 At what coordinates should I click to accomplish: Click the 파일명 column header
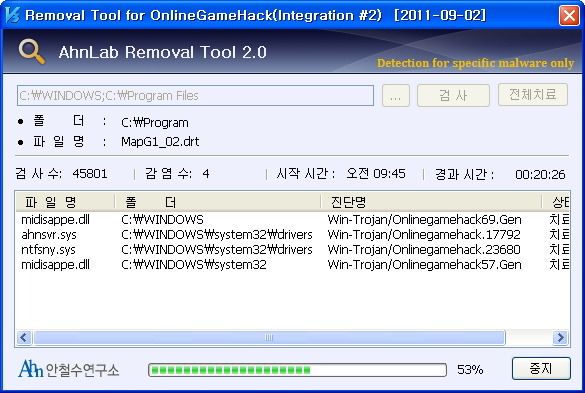click(x=65, y=202)
